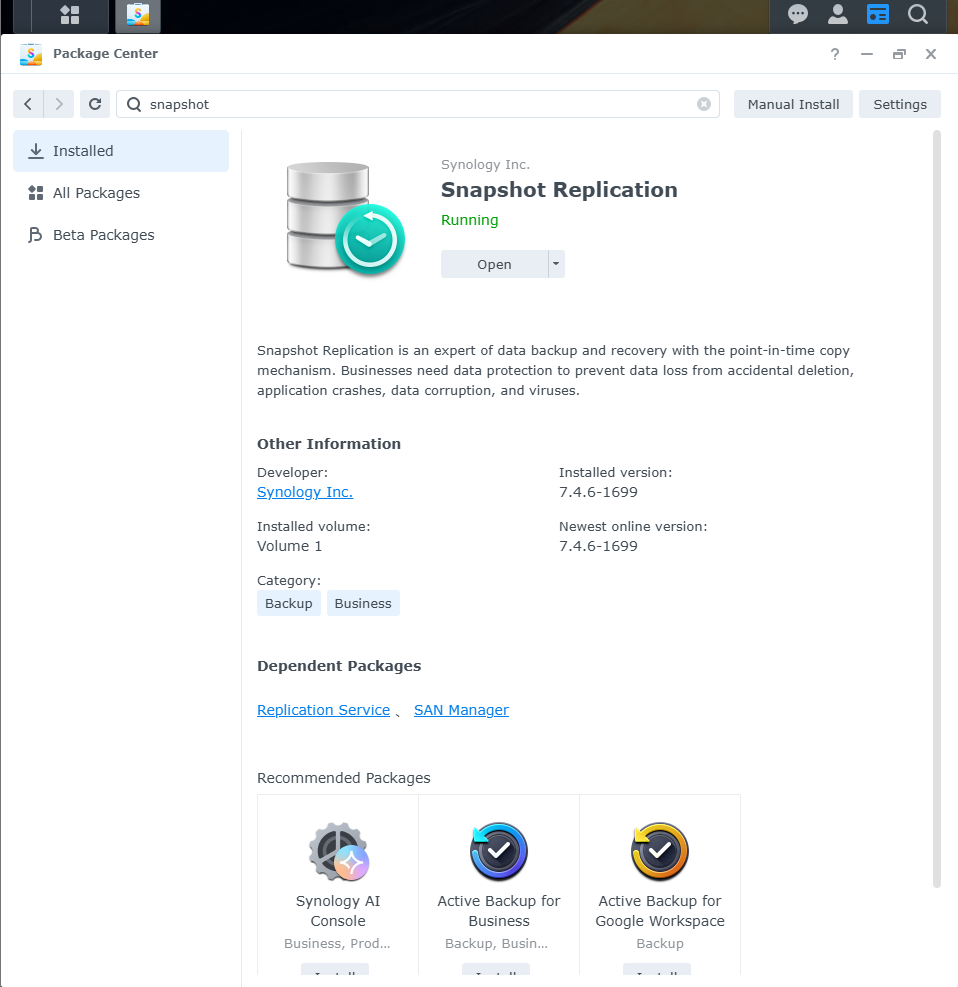Select Active Backup for Business thumbnail
The image size is (958, 987).
tap(499, 851)
